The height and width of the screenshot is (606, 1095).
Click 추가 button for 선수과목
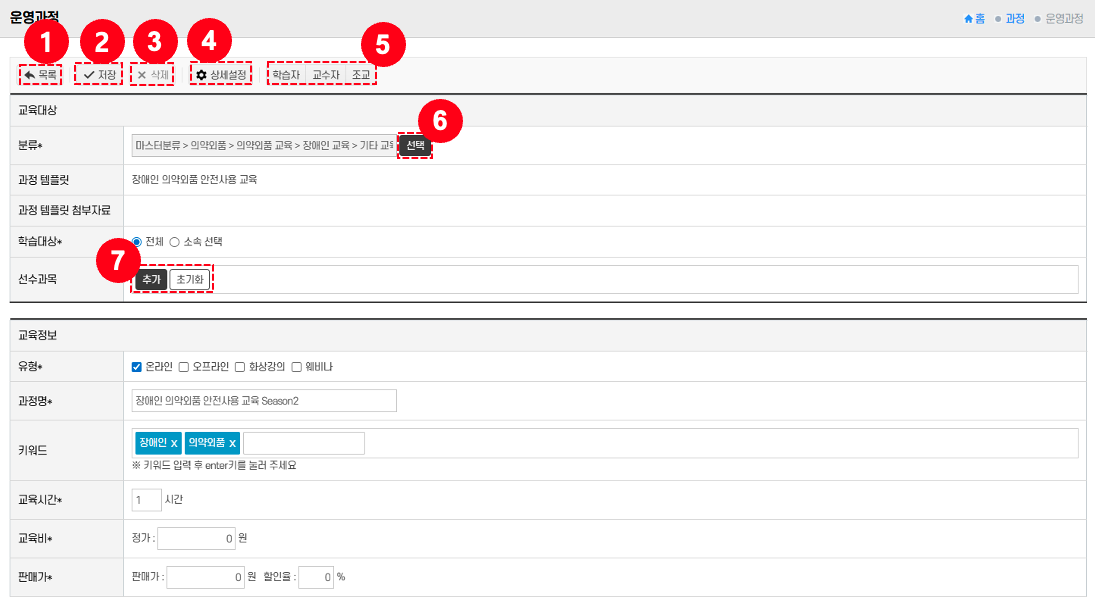[151, 280]
